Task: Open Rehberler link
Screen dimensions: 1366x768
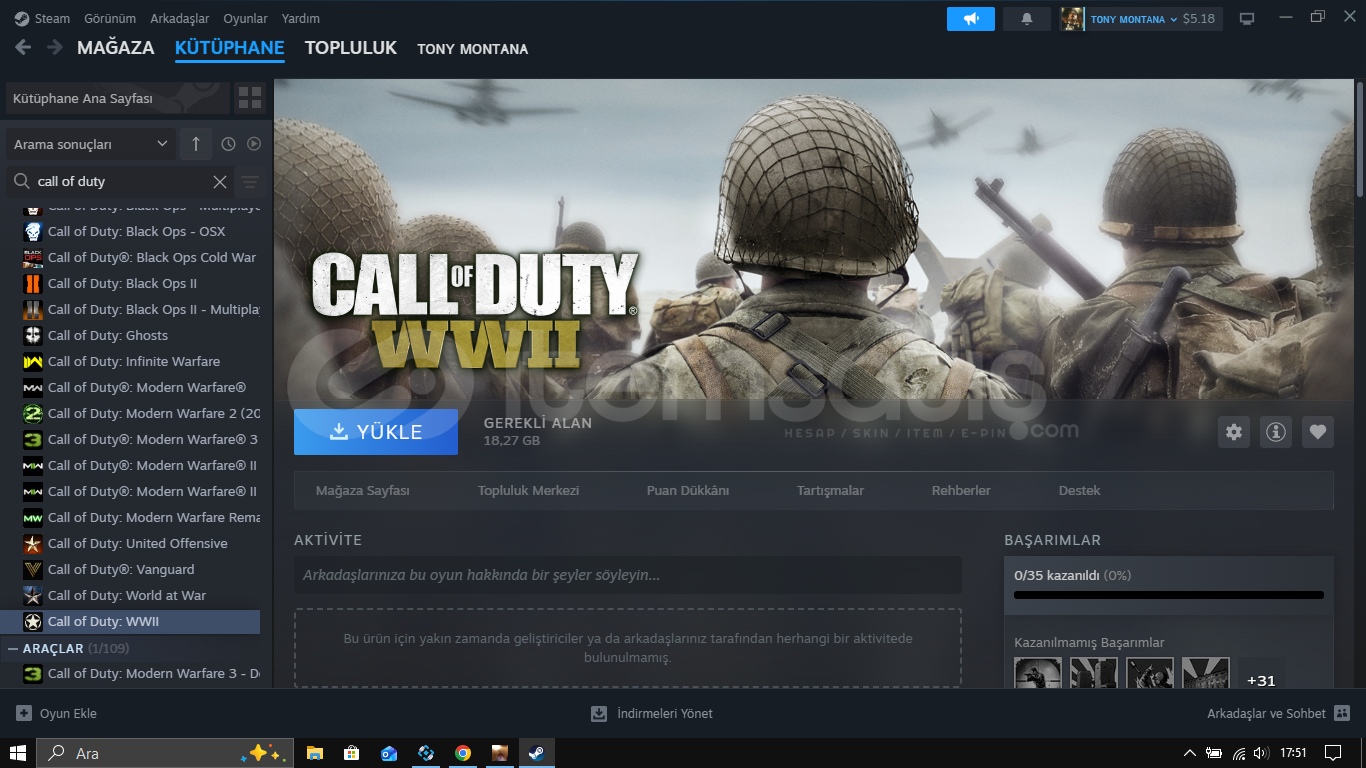Action: click(961, 491)
